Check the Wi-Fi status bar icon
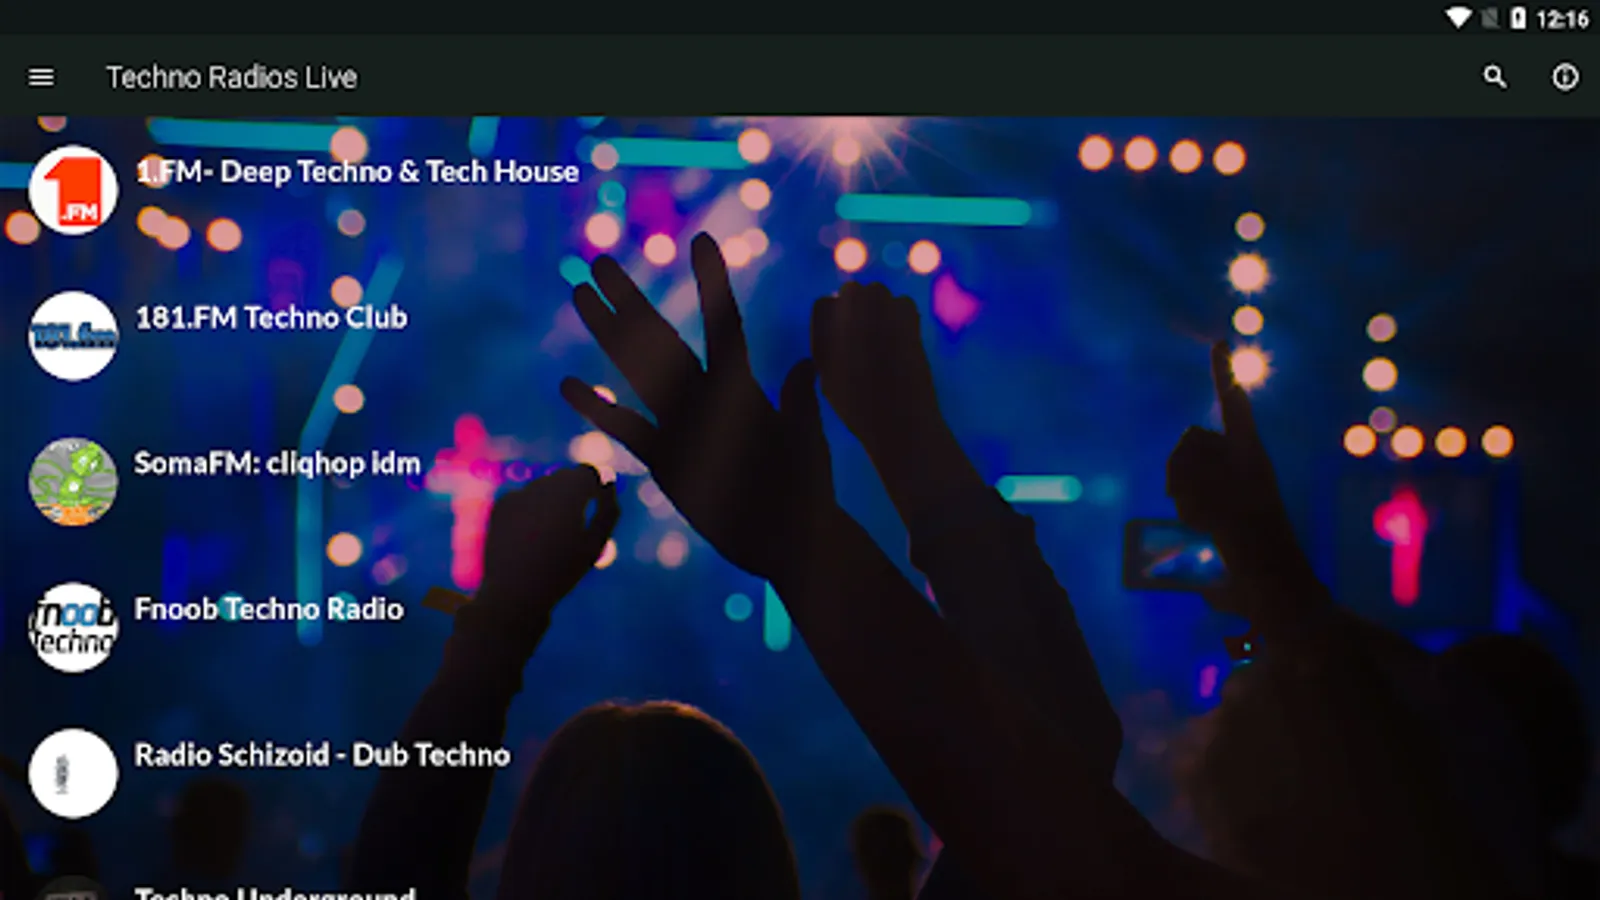1600x900 pixels. pyautogui.click(x=1459, y=18)
